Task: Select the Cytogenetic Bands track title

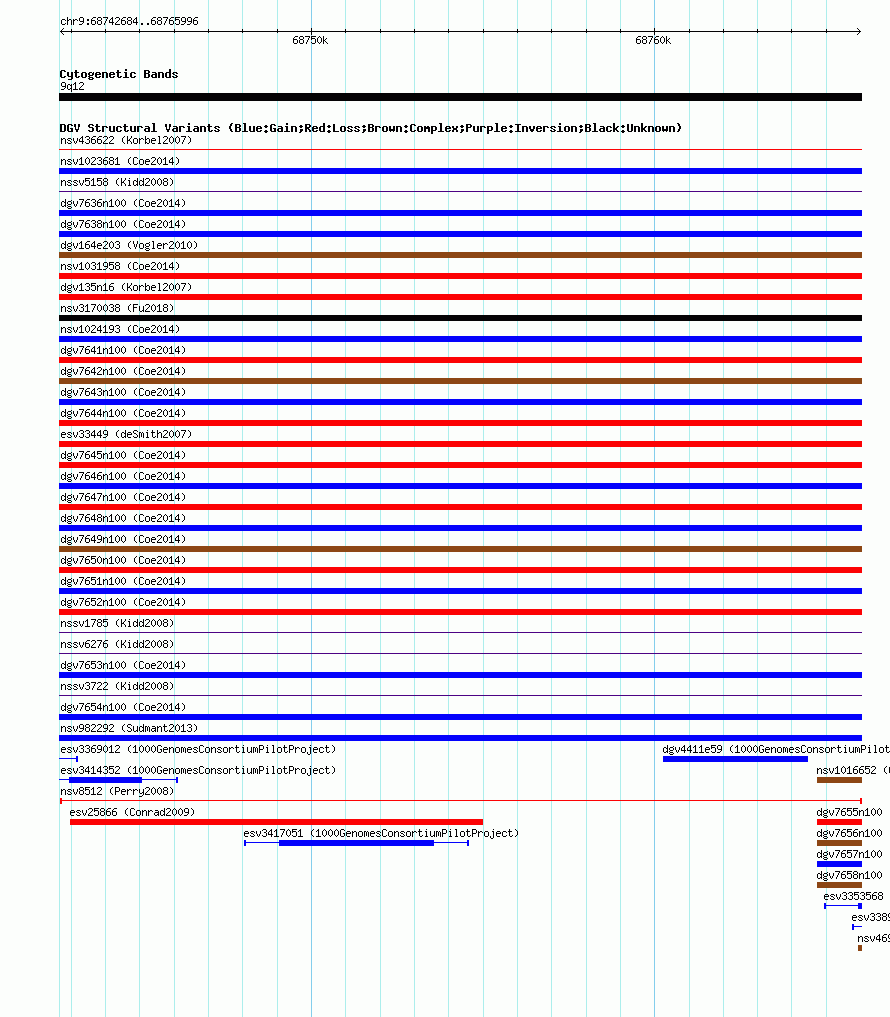Action: tap(119, 74)
